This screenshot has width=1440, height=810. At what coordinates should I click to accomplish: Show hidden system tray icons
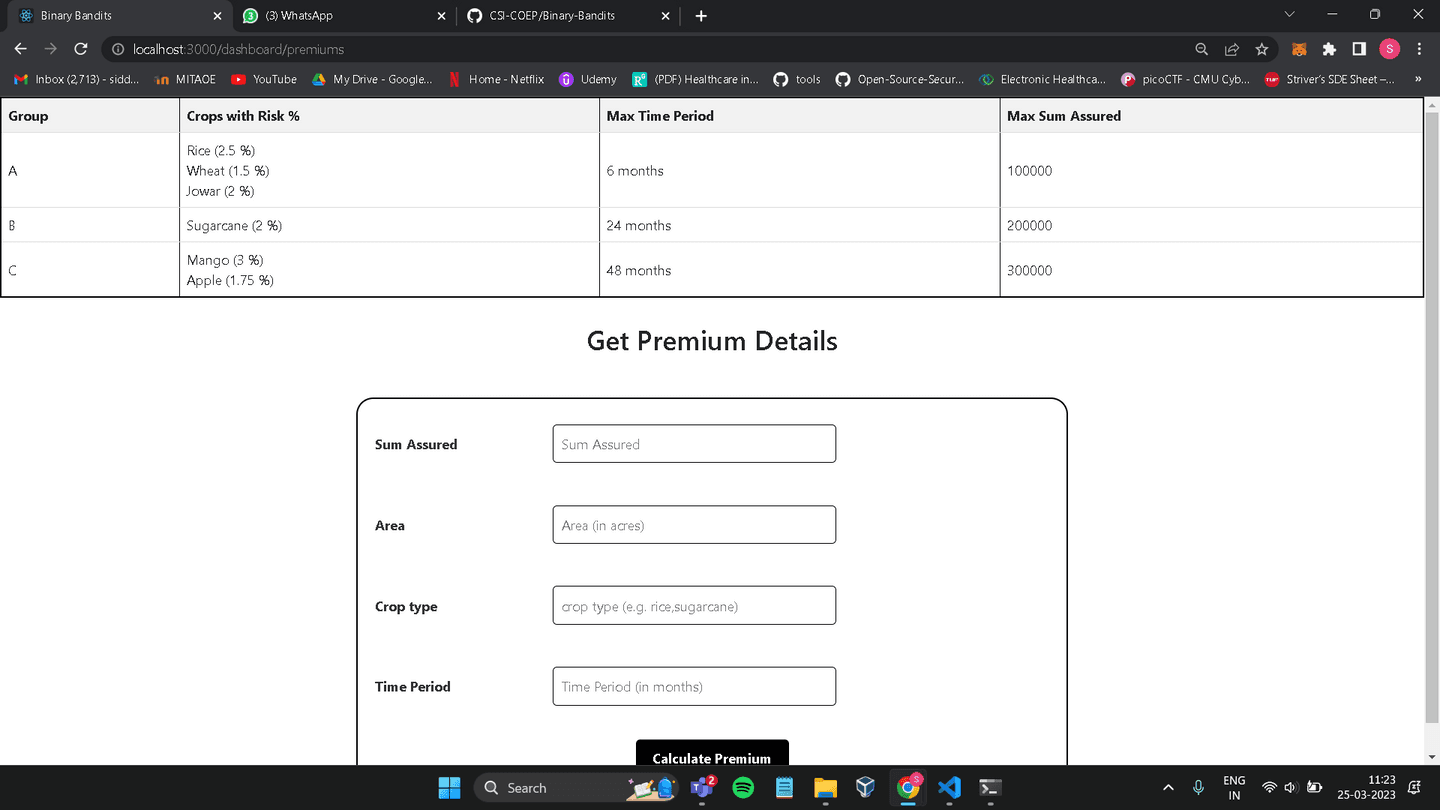click(x=1168, y=788)
